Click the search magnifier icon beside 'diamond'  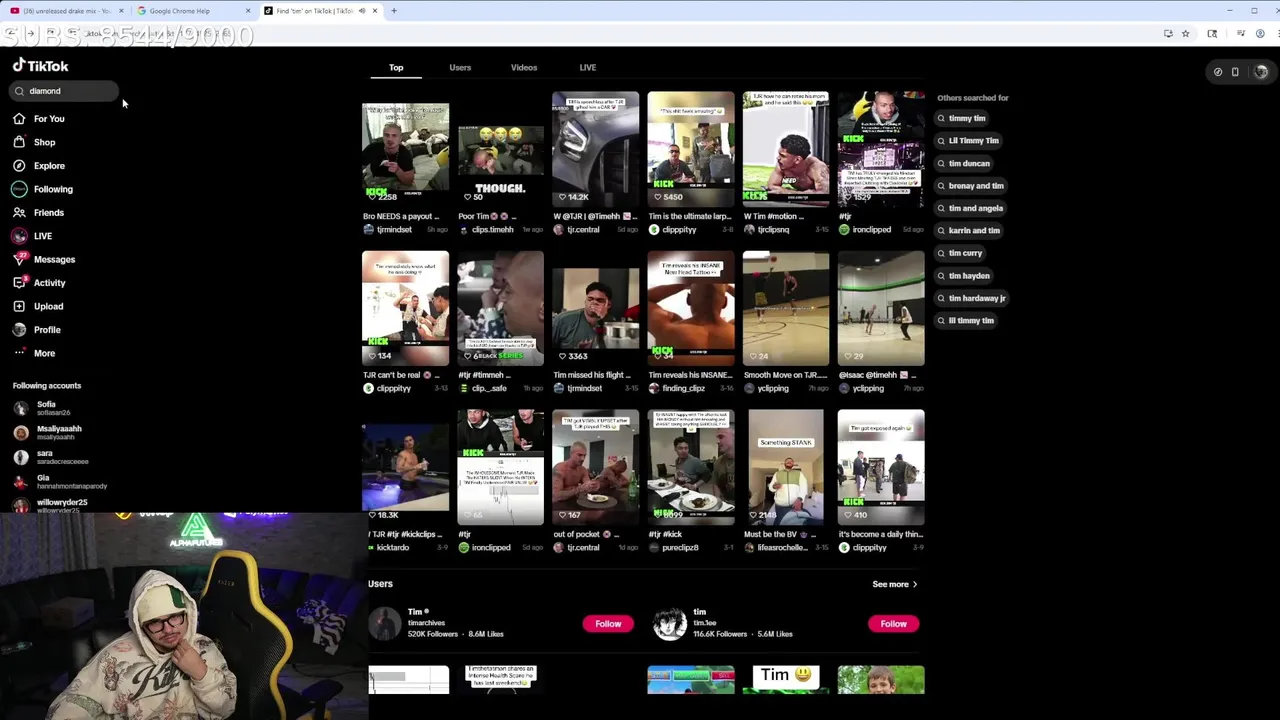tap(19, 91)
